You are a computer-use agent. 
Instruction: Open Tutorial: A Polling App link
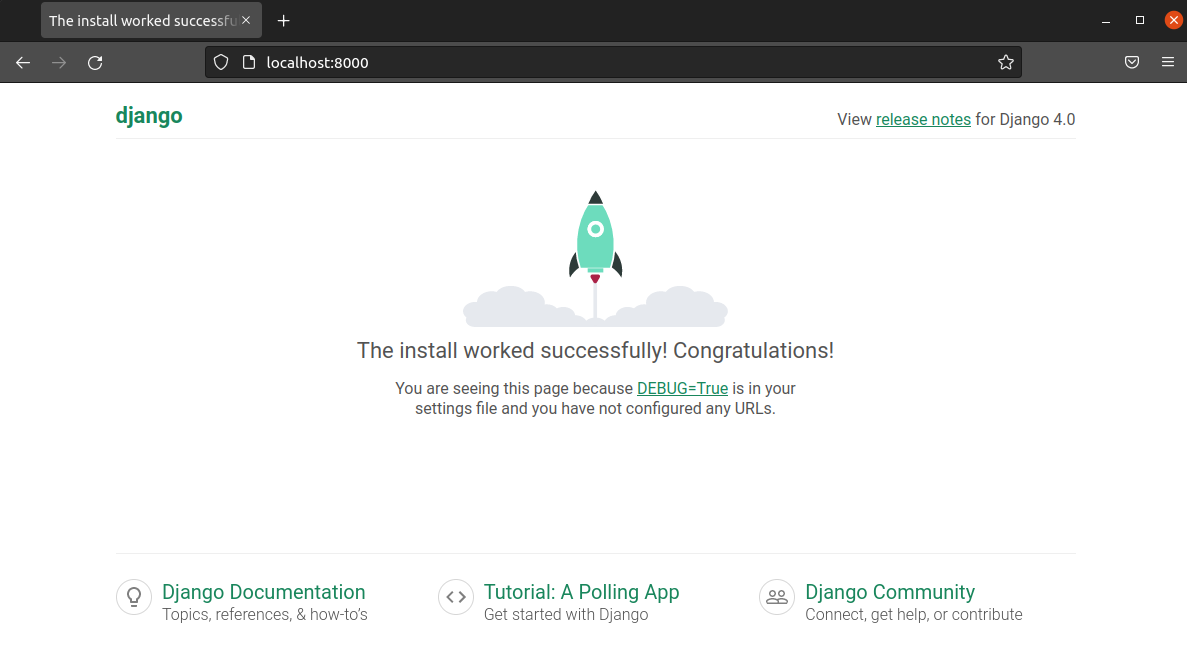tap(581, 592)
